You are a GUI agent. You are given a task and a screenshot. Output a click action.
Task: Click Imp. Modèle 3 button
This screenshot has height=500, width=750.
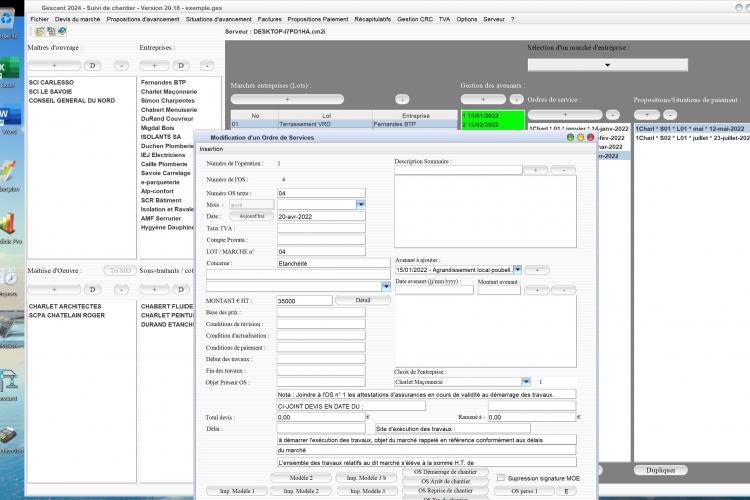367,491
